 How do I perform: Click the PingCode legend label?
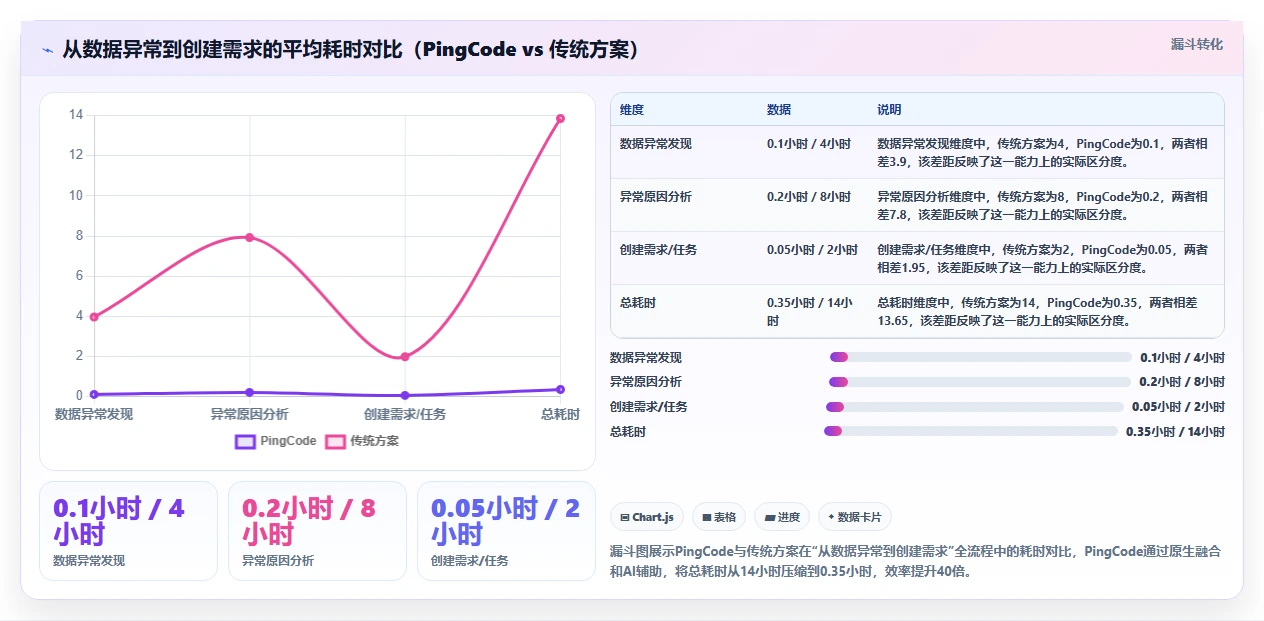pyautogui.click(x=288, y=441)
